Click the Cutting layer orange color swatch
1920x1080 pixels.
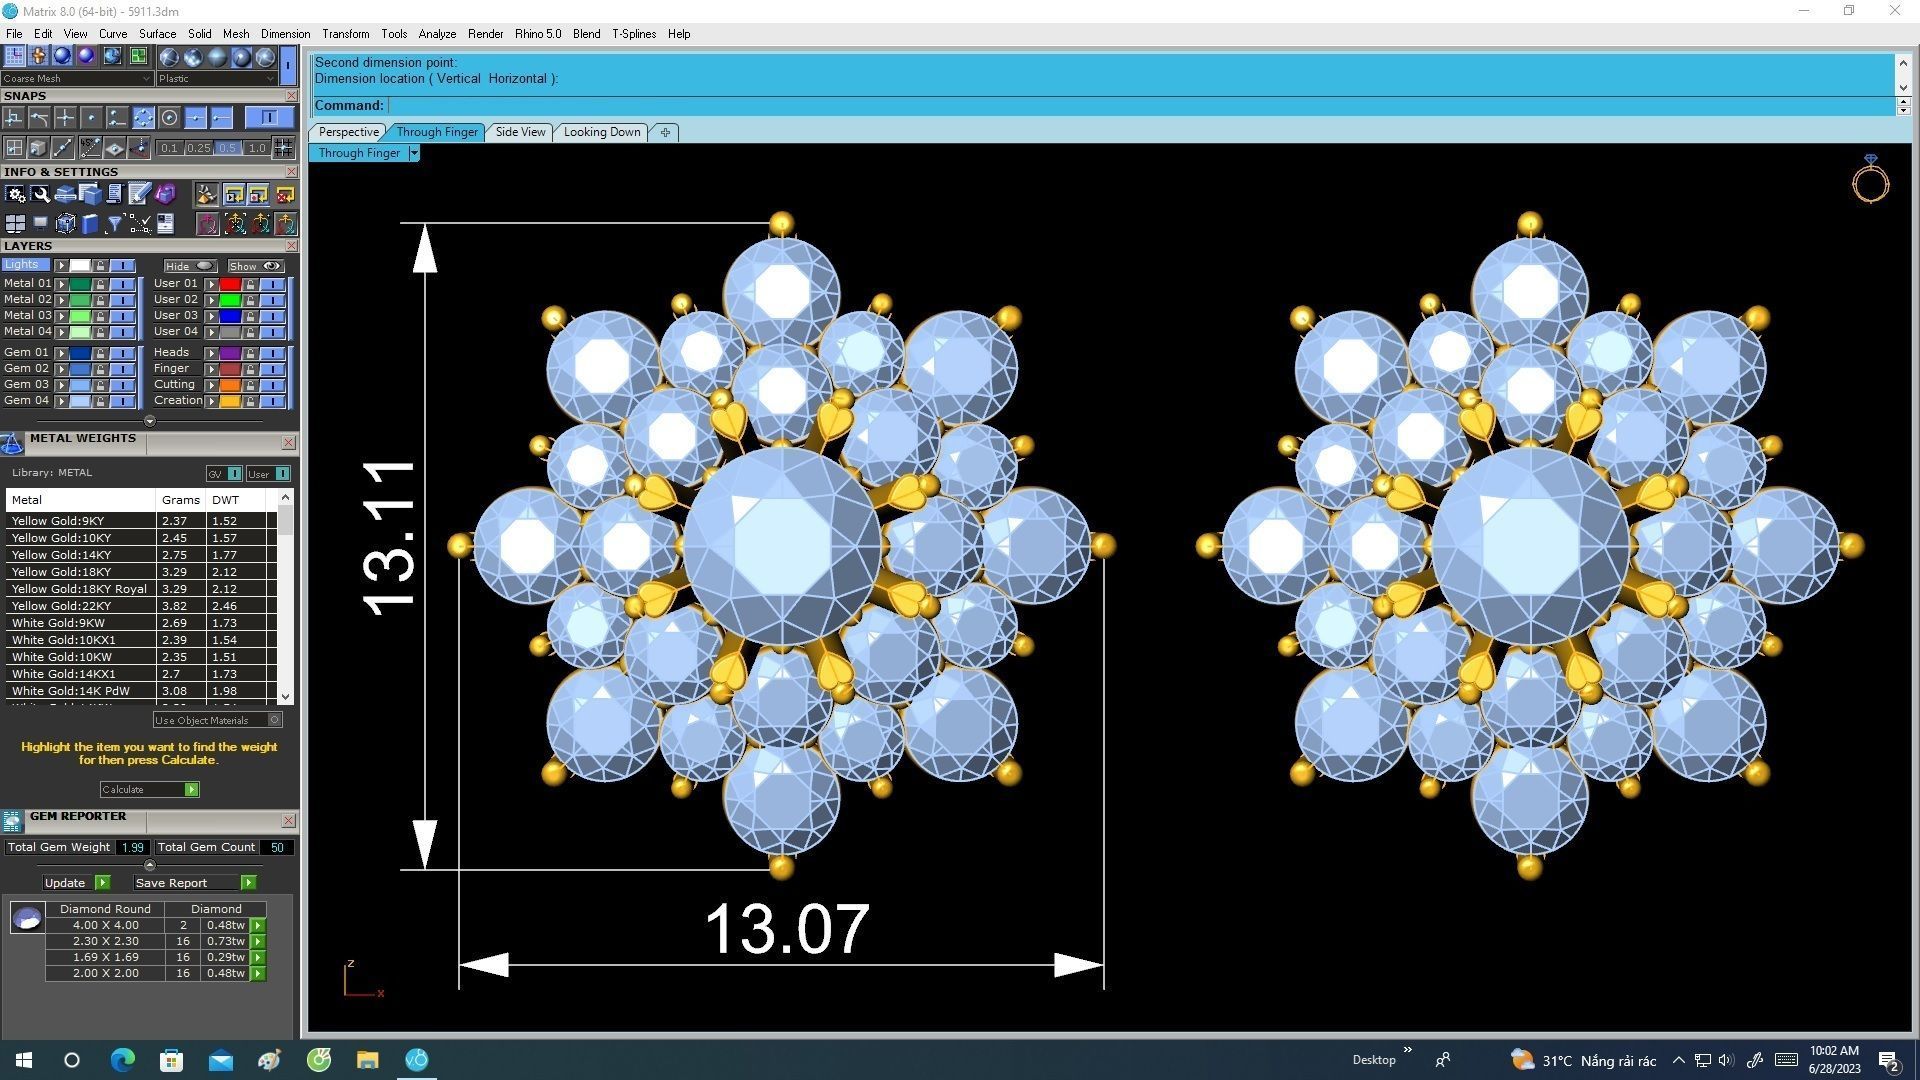229,385
